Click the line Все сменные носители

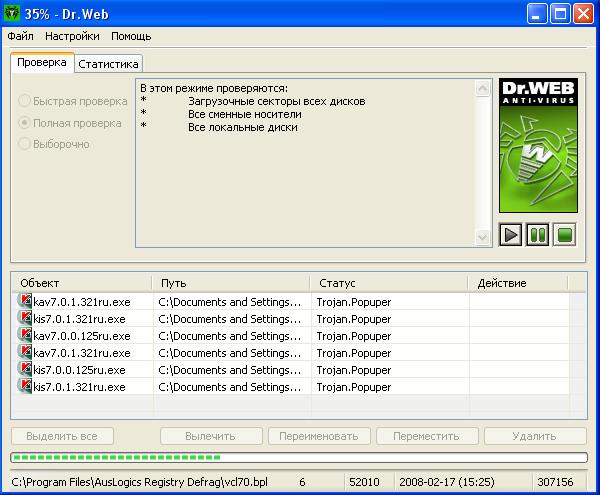pos(245,114)
